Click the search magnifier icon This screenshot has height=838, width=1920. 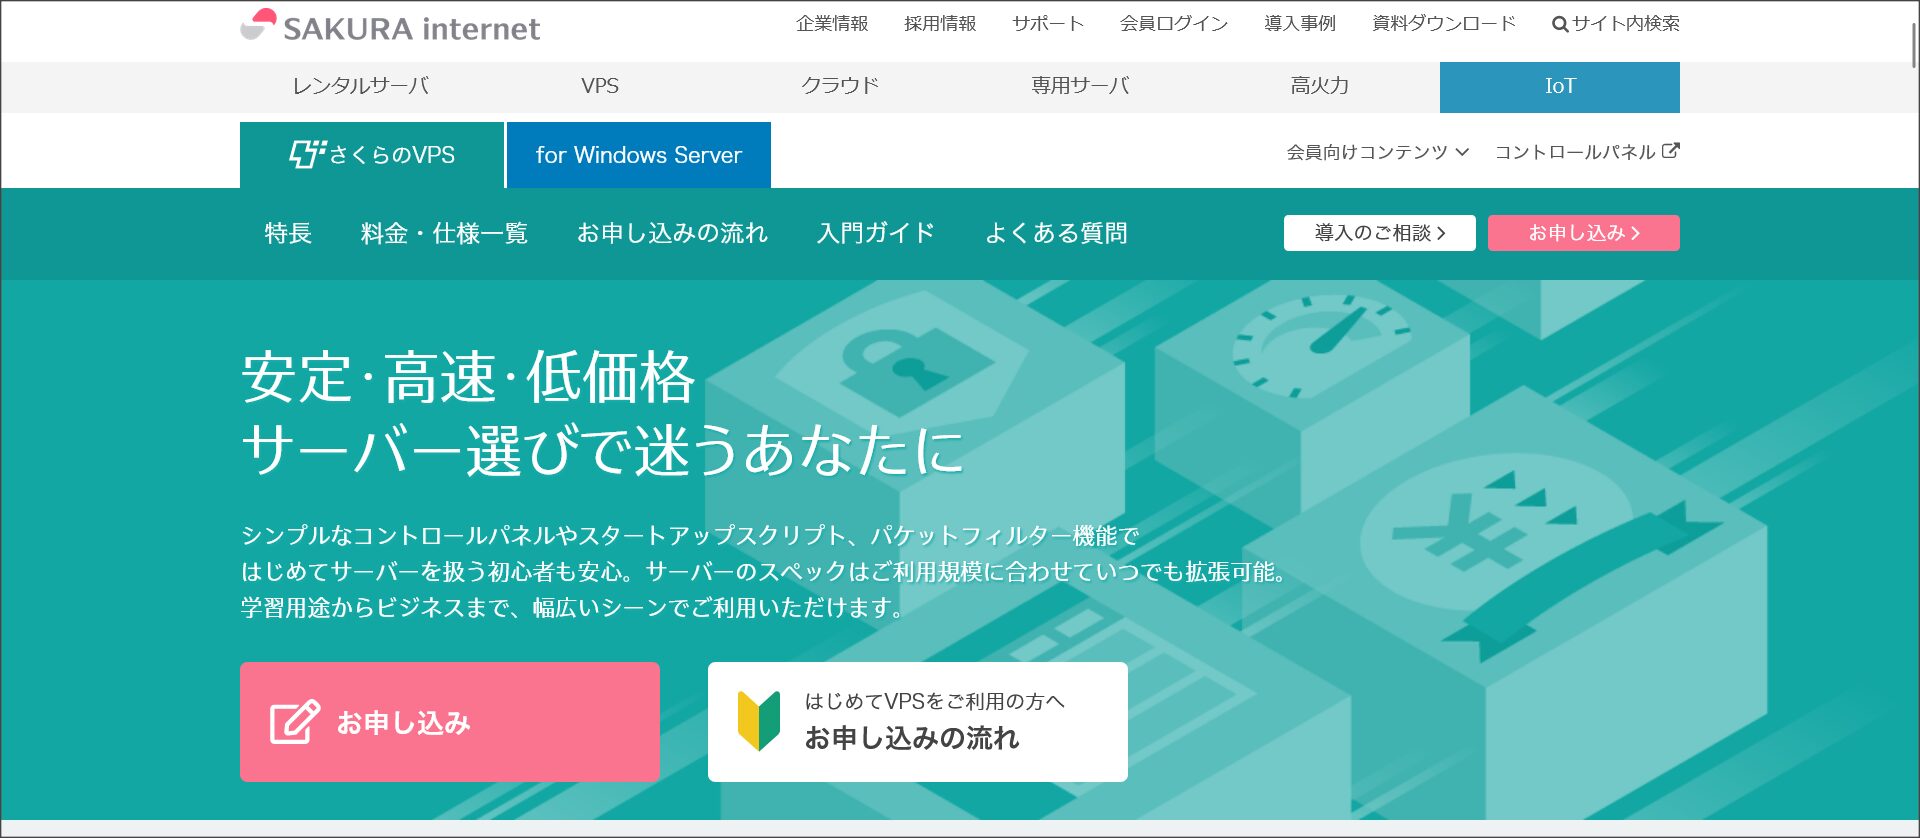click(x=1559, y=24)
